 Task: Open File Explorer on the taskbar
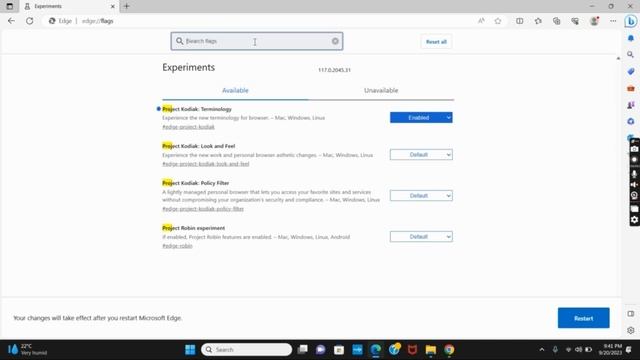[x=431, y=350]
